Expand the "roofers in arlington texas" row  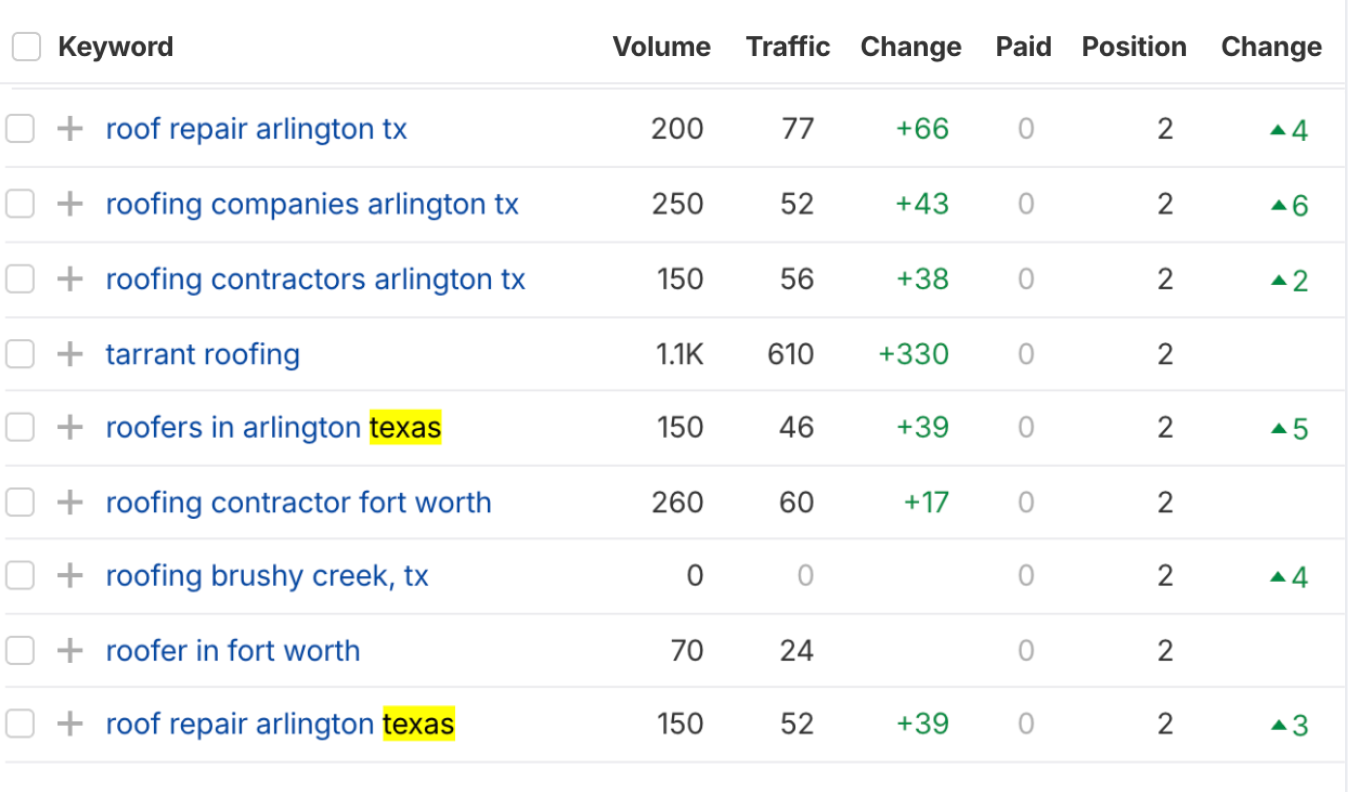[68, 427]
